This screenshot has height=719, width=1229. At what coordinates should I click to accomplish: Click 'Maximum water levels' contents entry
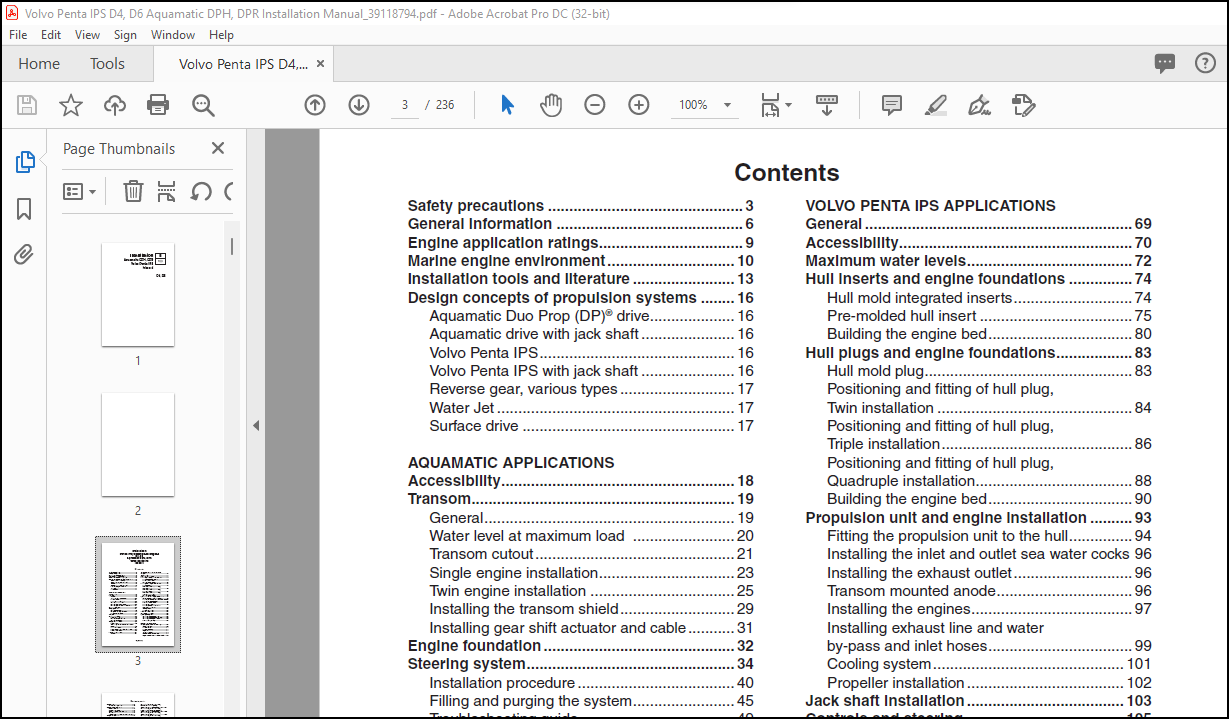pyautogui.click(x=979, y=261)
